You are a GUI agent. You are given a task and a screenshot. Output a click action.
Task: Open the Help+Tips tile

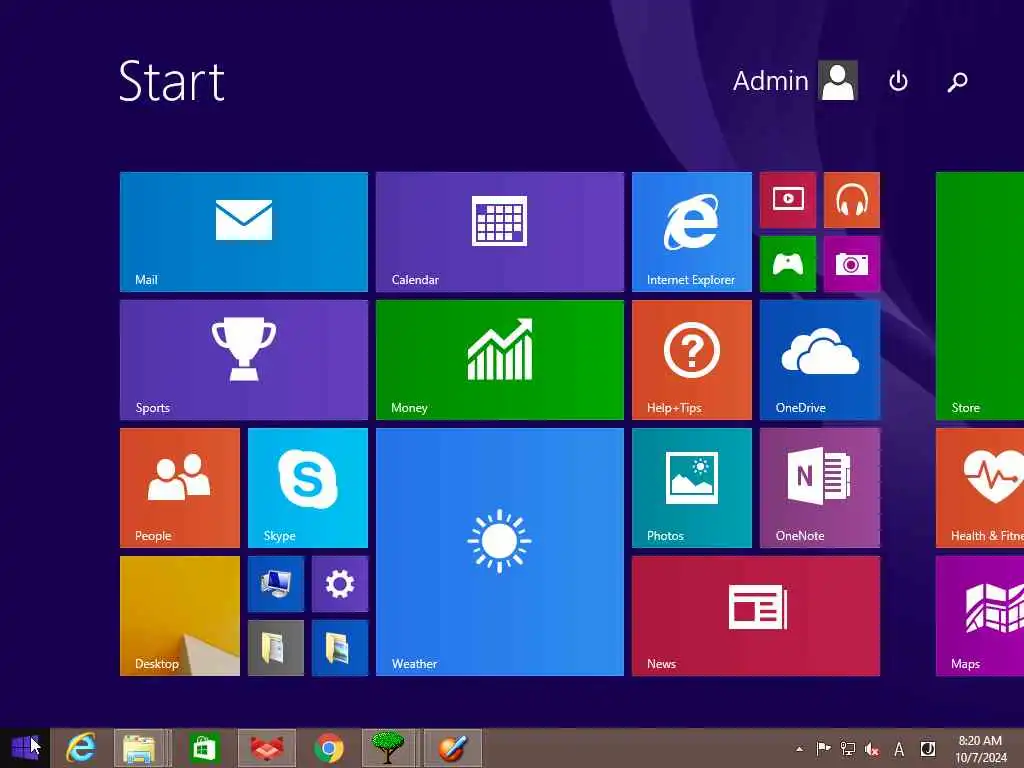pos(692,360)
